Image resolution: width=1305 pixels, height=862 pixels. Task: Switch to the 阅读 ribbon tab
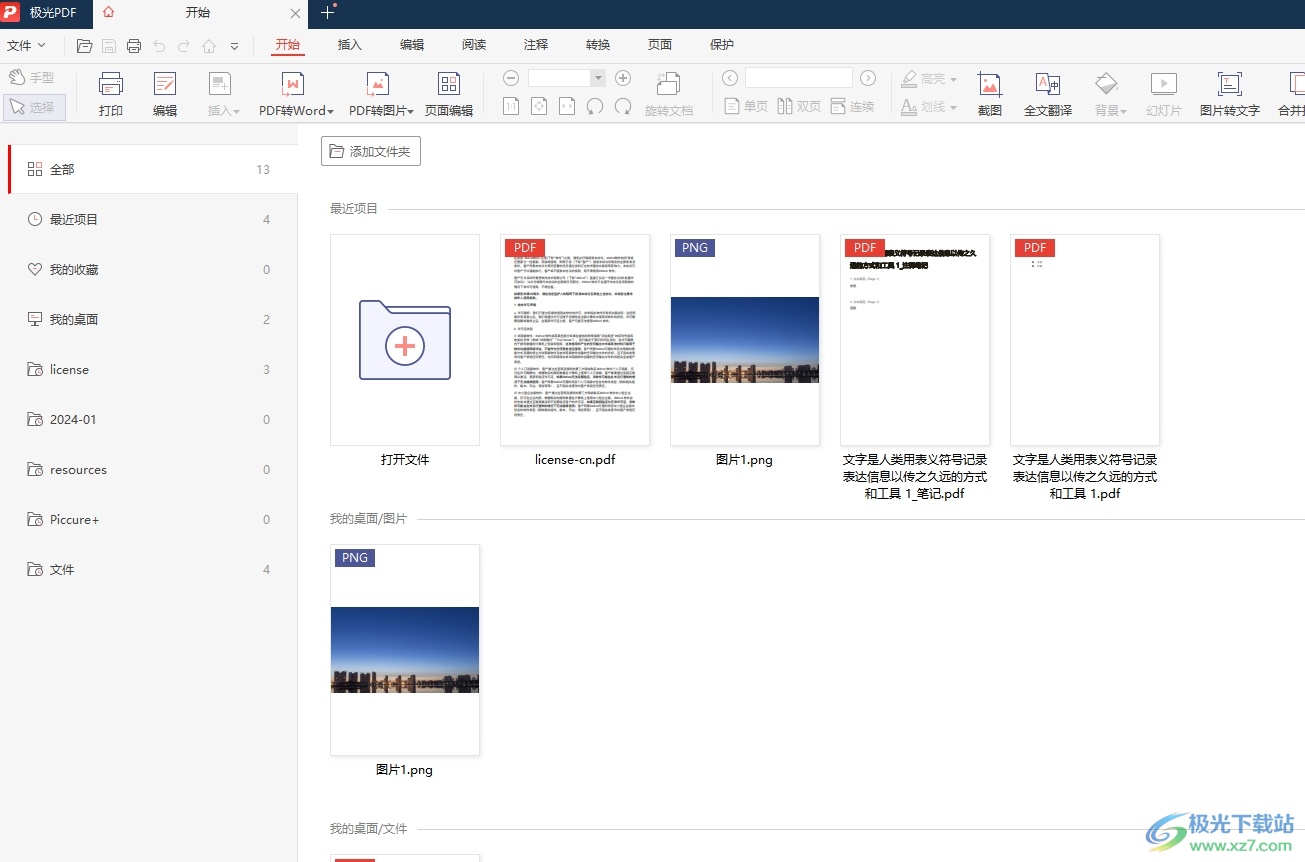(x=474, y=45)
